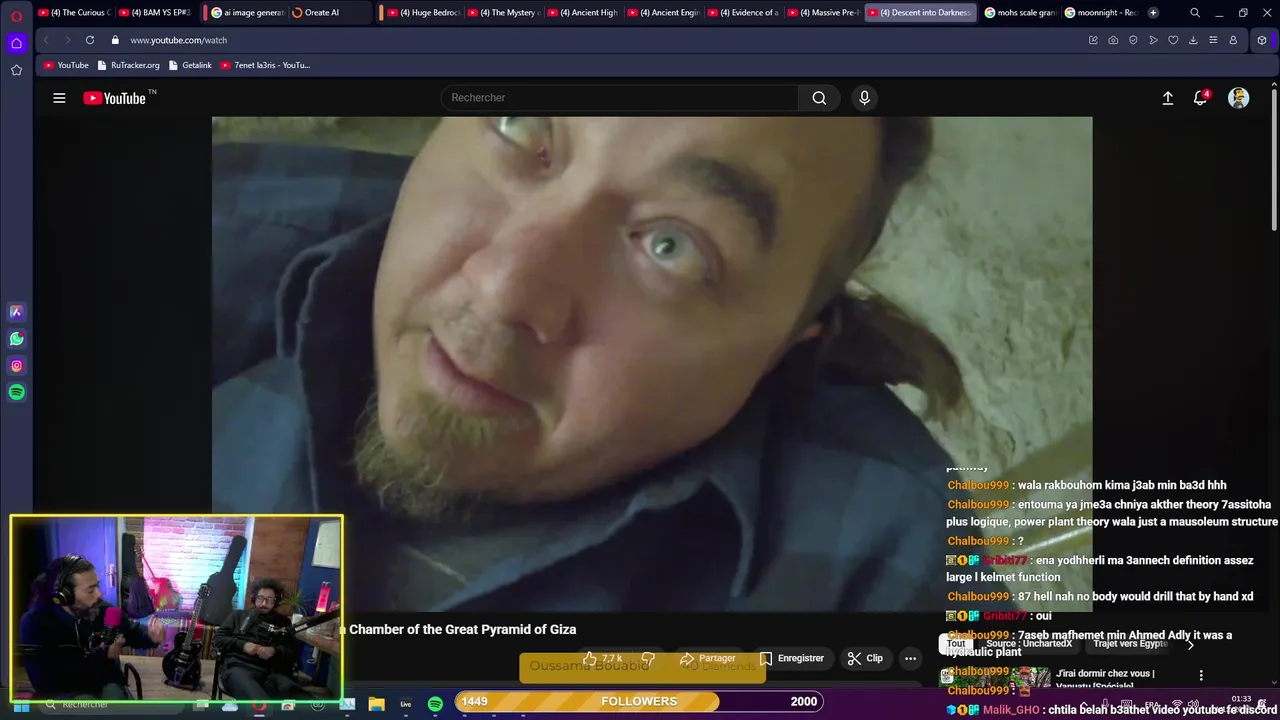Switch to 'moonnight' tab
This screenshot has width=1280, height=720.
(1100, 13)
